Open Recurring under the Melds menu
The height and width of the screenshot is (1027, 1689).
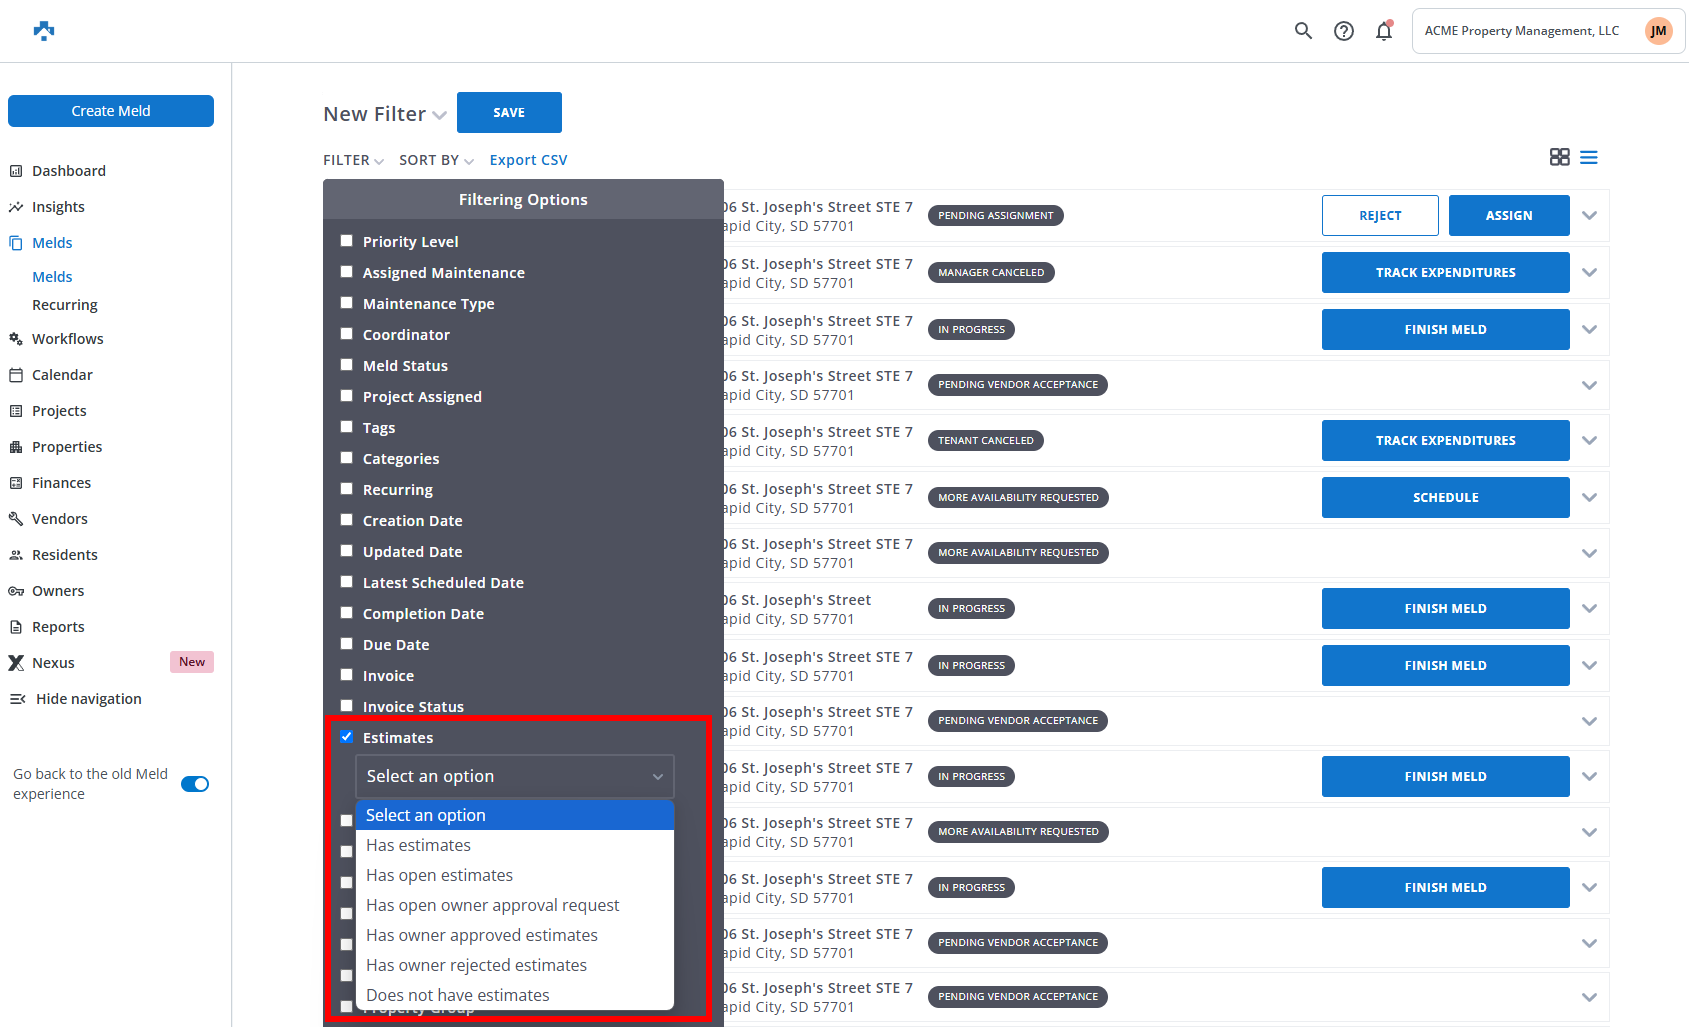pyautogui.click(x=64, y=304)
